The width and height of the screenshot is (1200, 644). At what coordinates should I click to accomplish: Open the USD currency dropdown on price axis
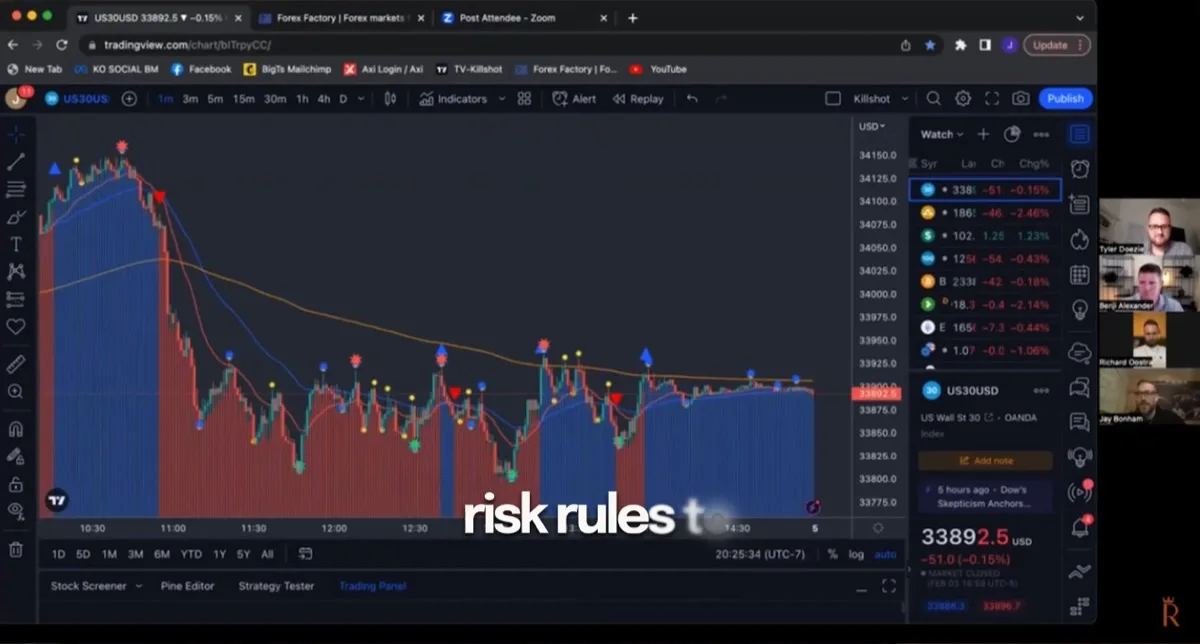point(872,126)
